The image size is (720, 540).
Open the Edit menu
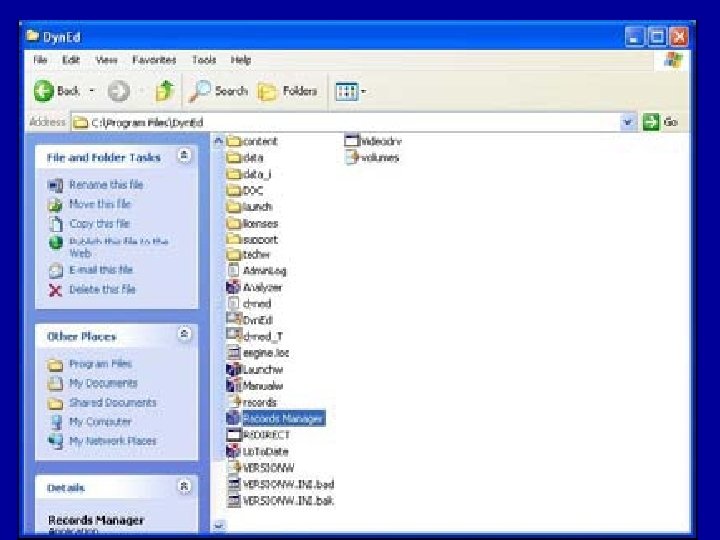point(71,60)
